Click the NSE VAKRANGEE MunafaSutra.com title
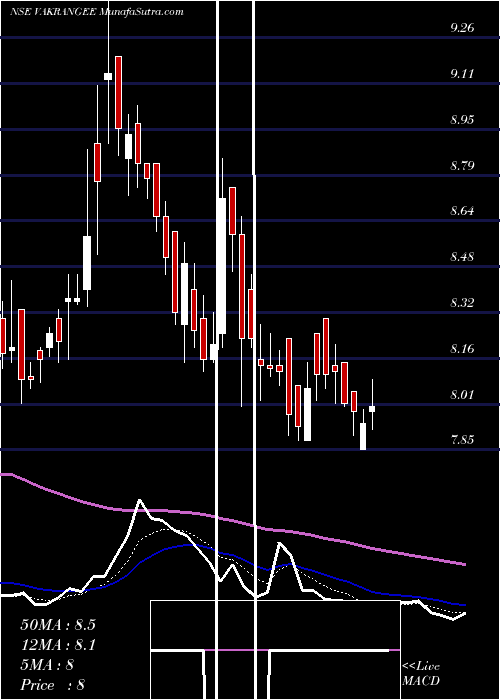The width and height of the screenshot is (500, 700). click(97, 12)
